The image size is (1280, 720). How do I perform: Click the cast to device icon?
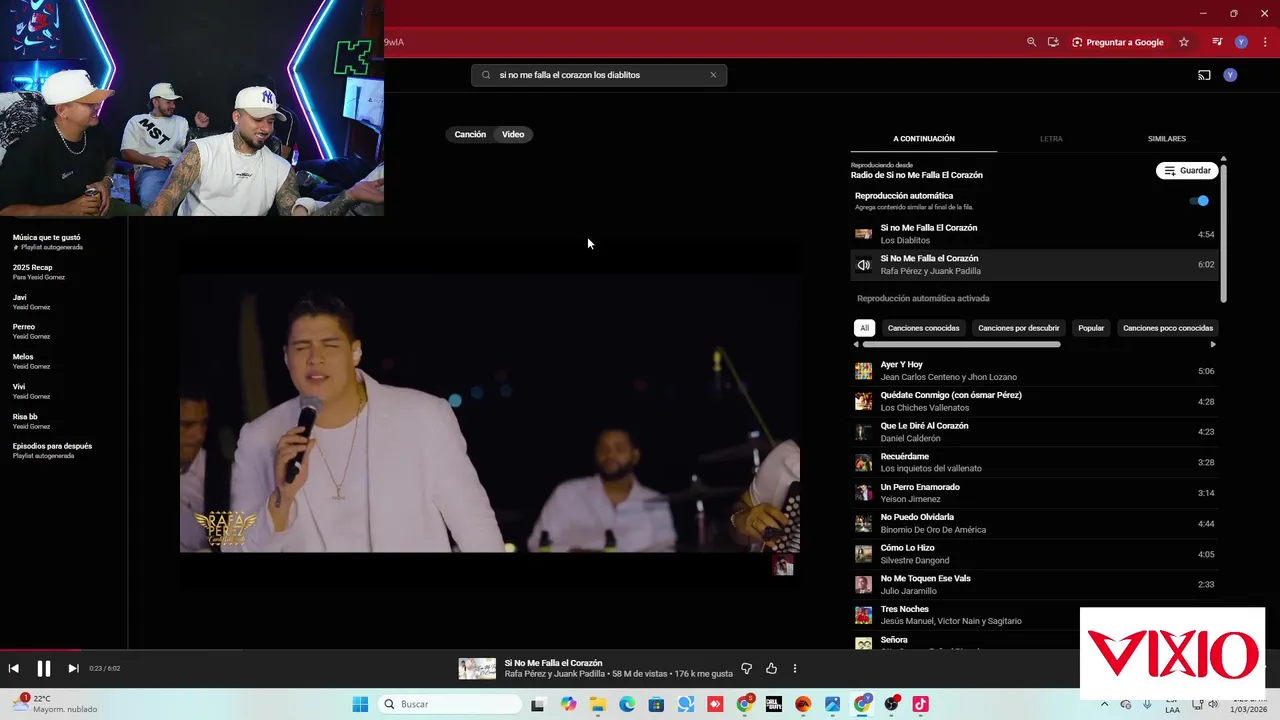coord(1204,75)
